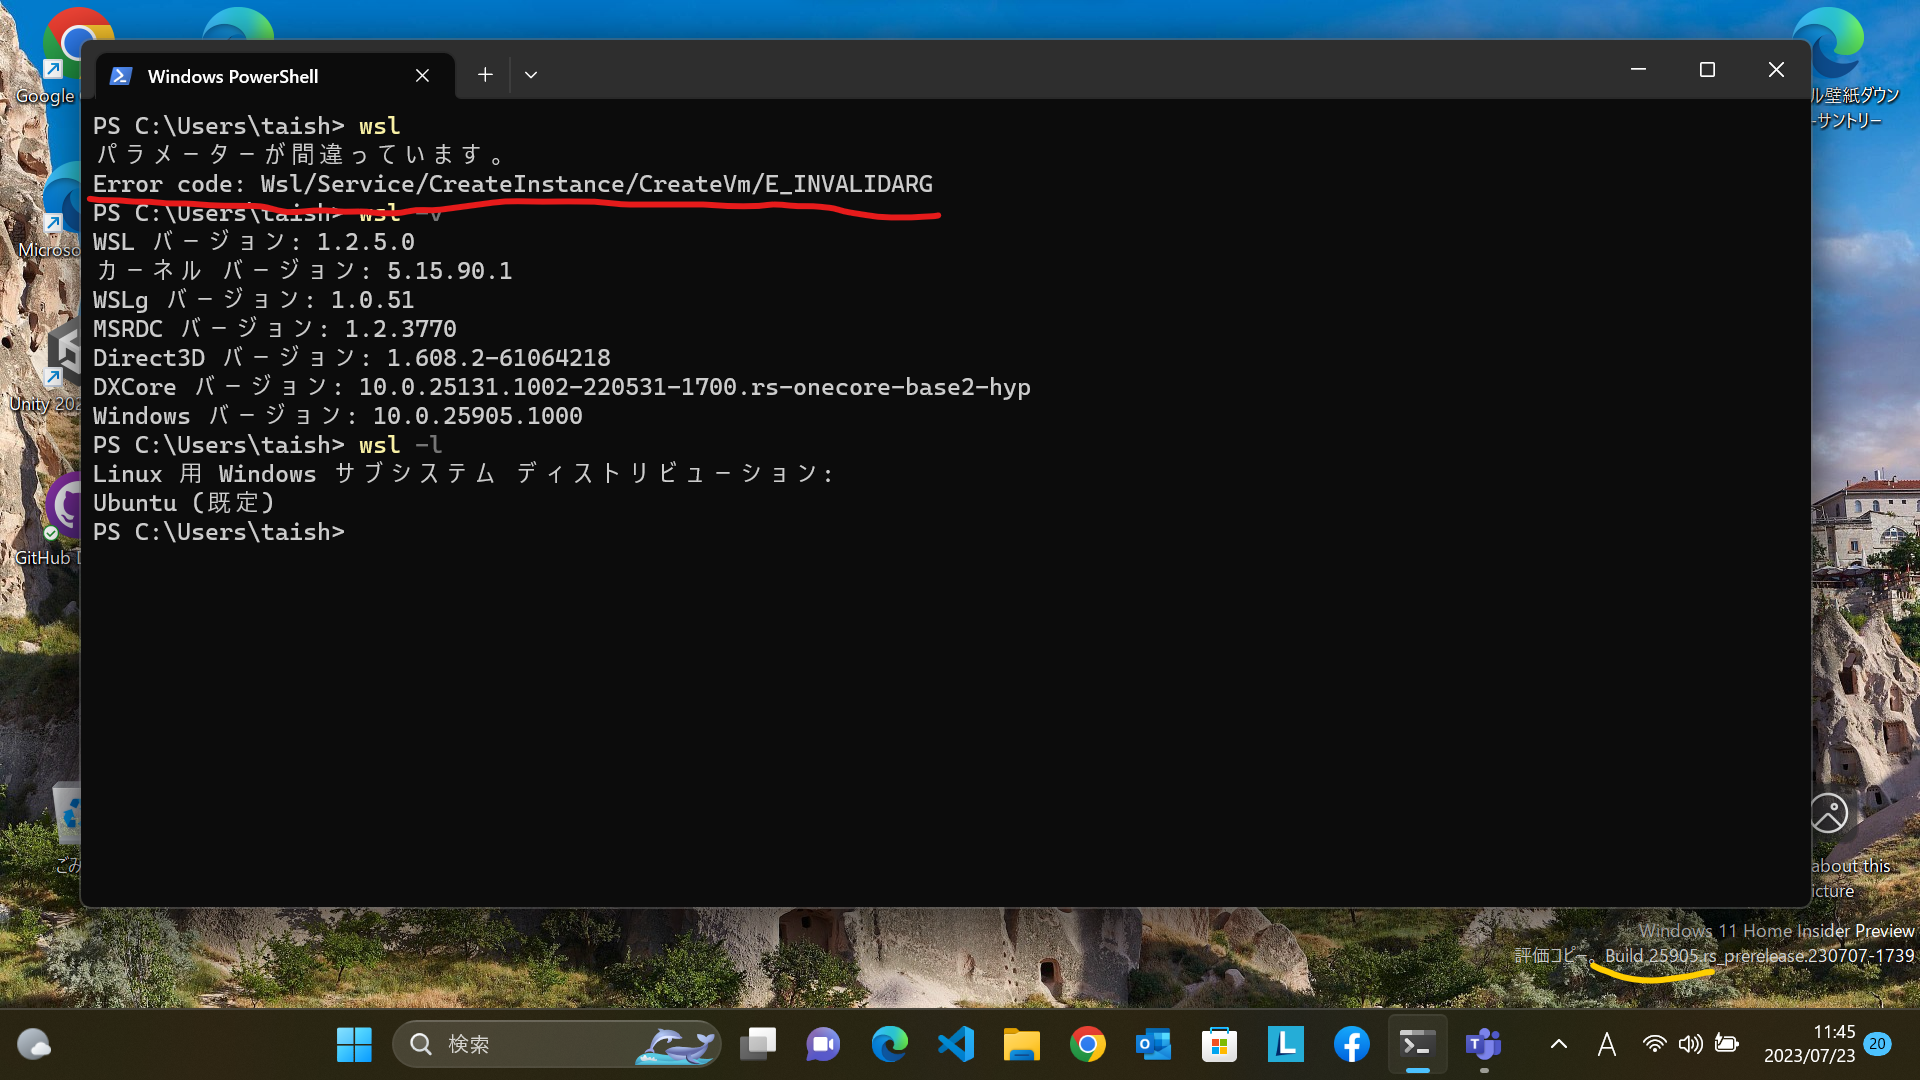
Task: Open Facebook from the taskbar
Action: coord(1351,1044)
